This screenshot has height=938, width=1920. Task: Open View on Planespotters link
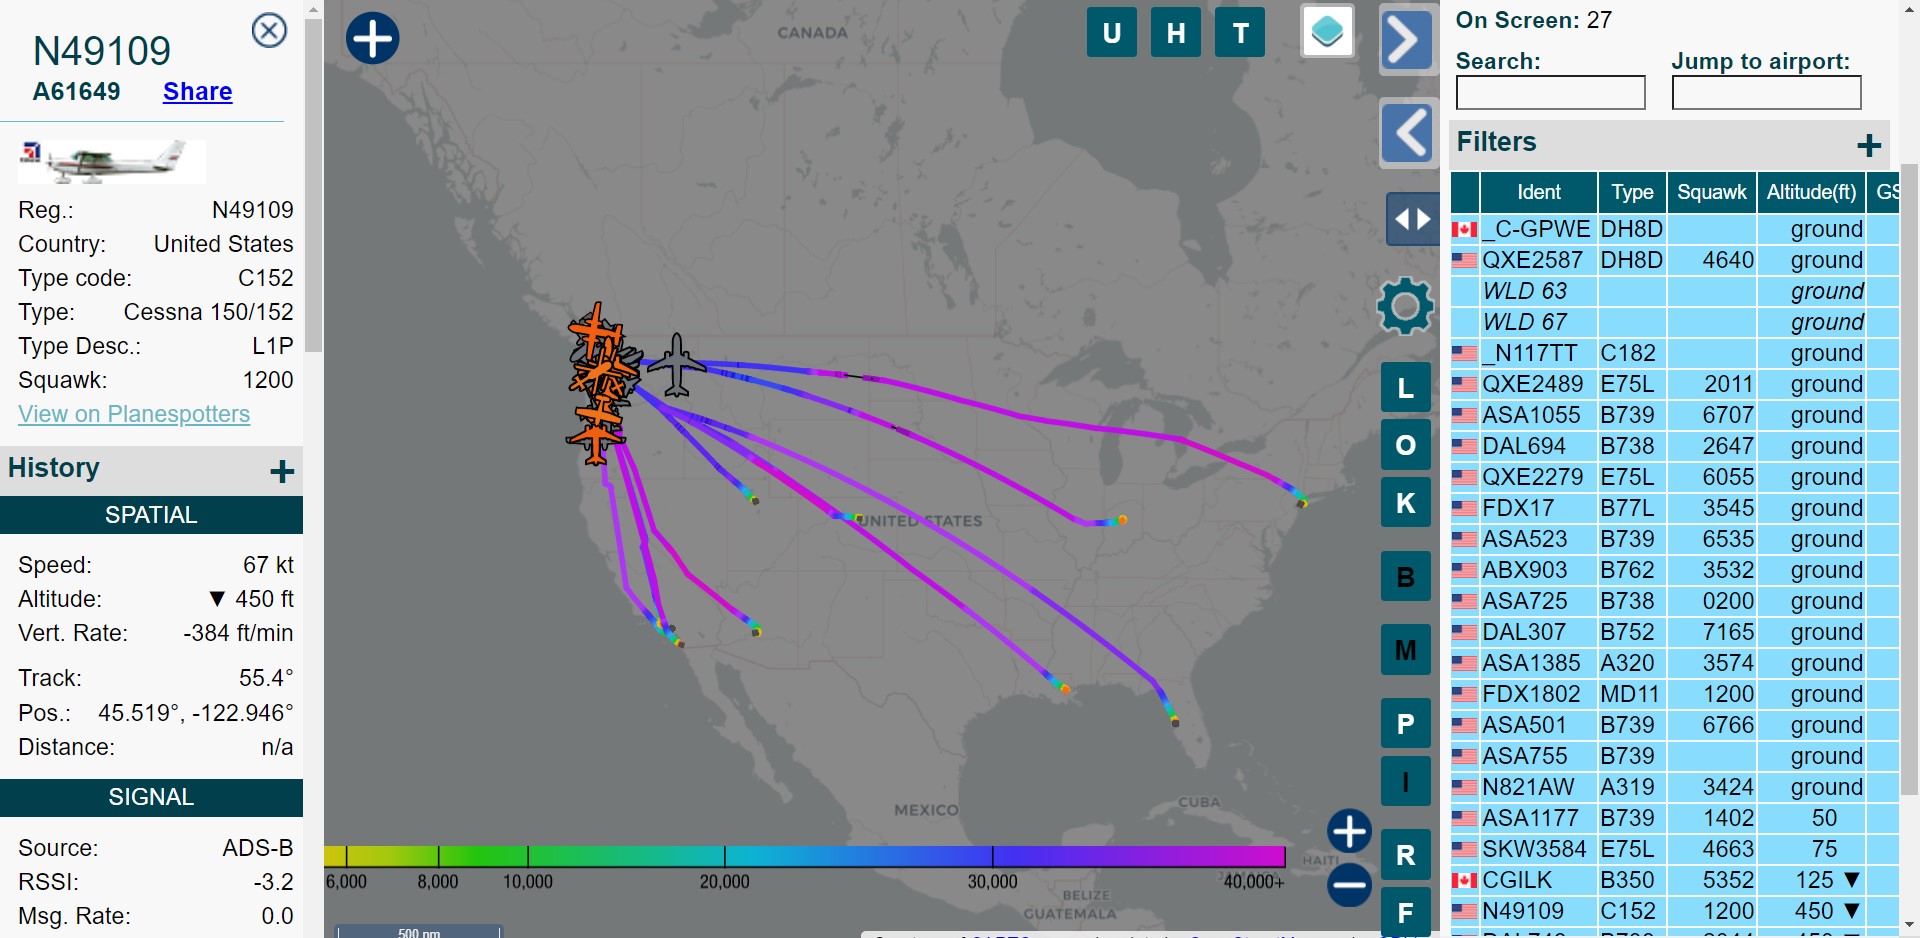tap(134, 414)
